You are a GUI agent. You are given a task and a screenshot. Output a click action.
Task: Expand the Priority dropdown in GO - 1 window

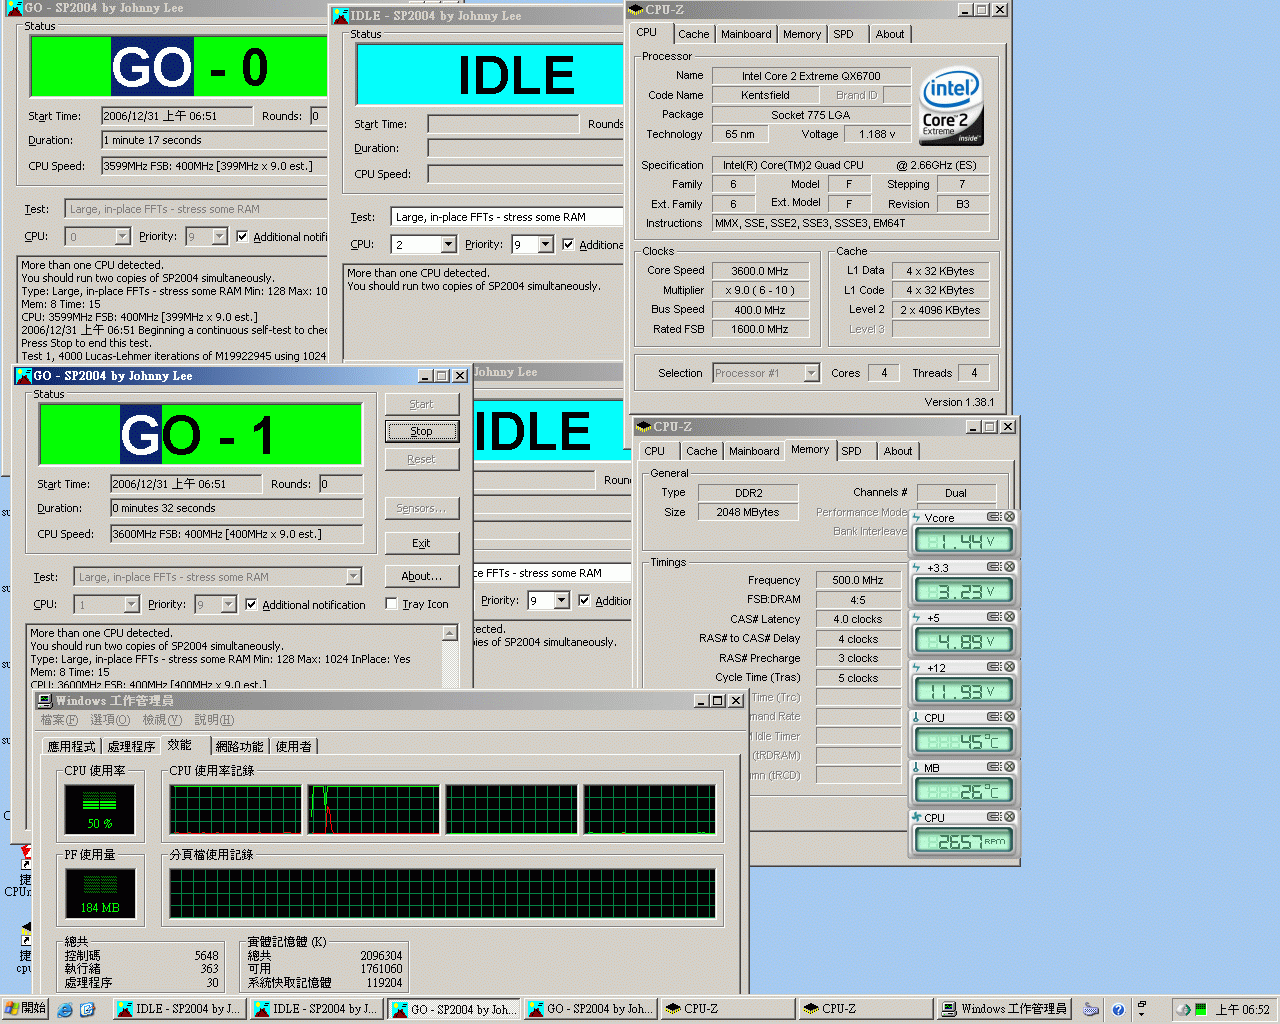pyautogui.click(x=229, y=605)
